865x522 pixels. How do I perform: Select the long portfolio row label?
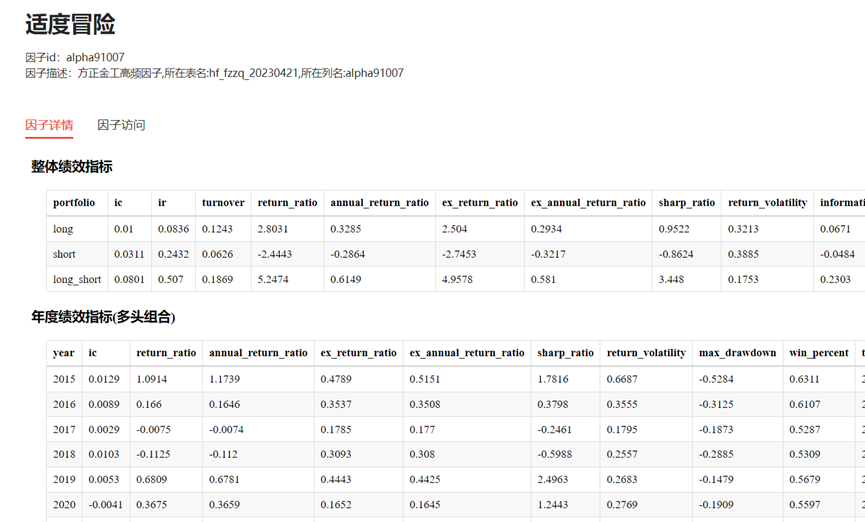(63, 229)
